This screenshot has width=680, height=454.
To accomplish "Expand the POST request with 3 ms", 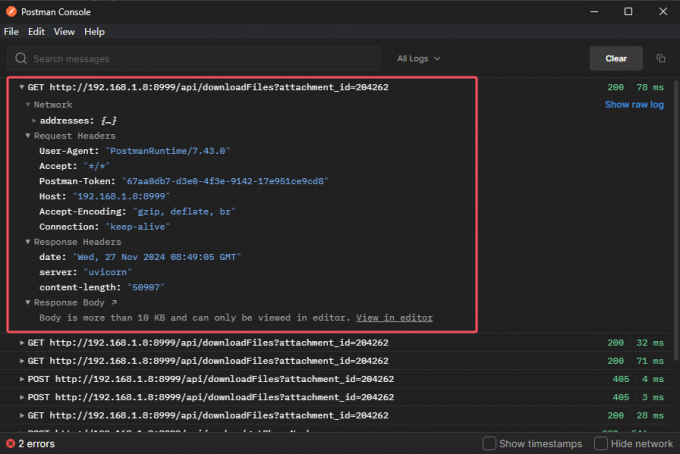I will point(22,397).
